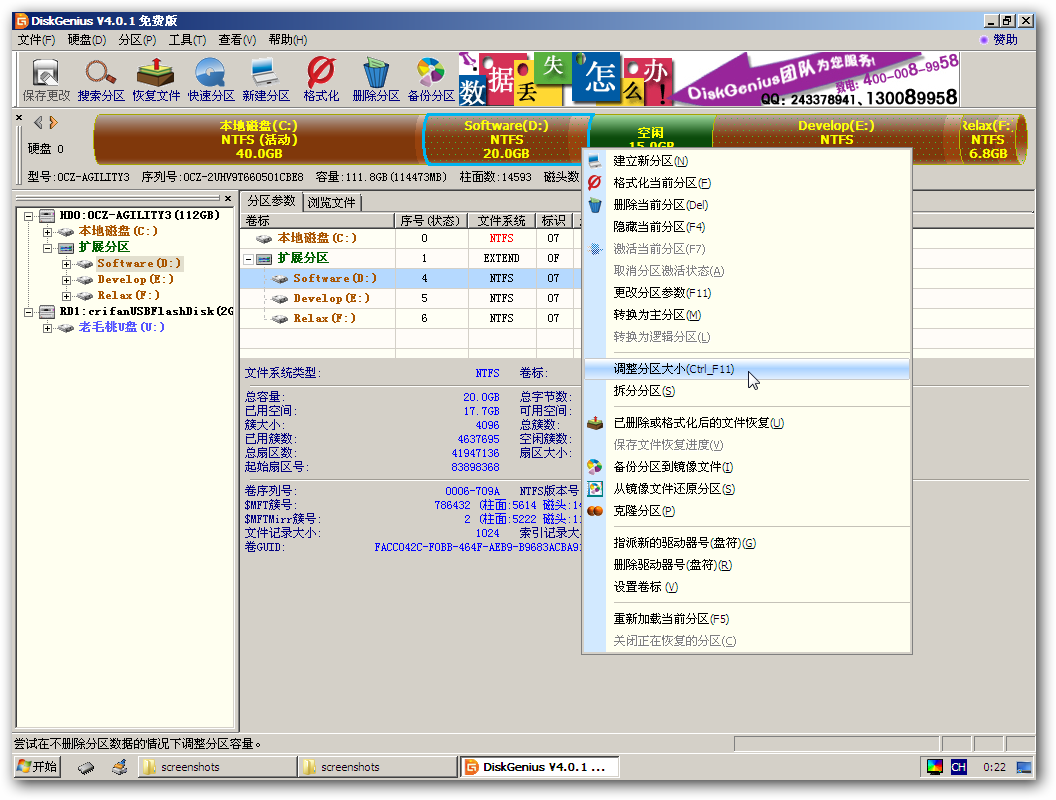Expand Develop(E:) in the tree
The width and height of the screenshot is (1056, 800).
click(x=67, y=280)
